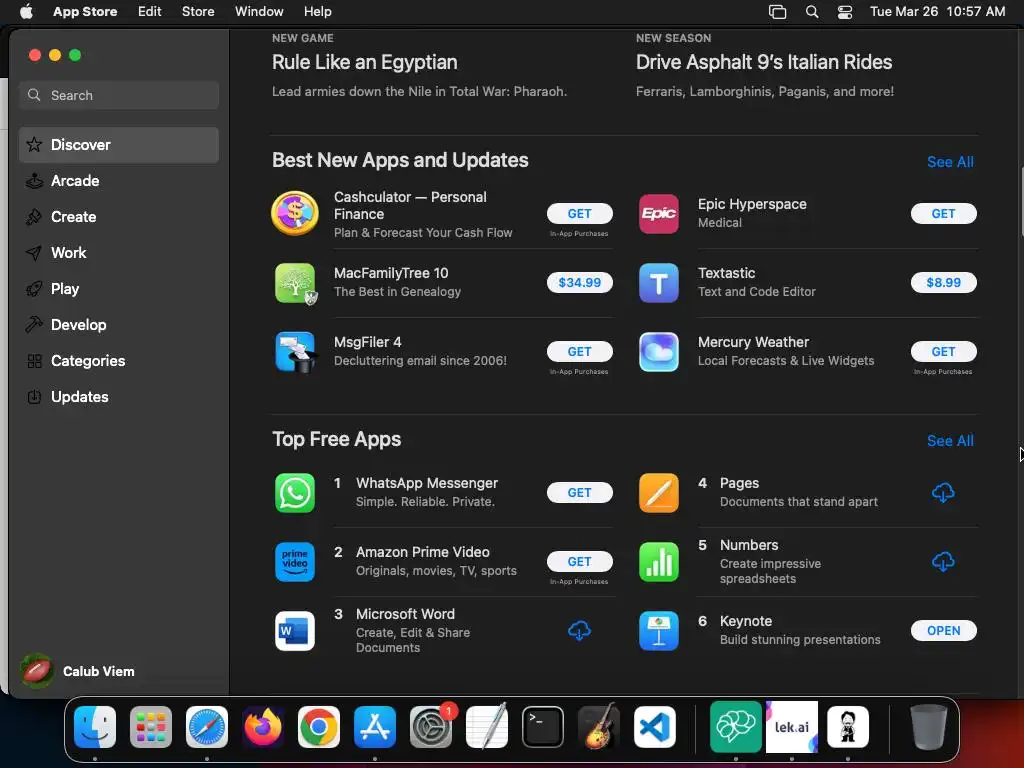The height and width of the screenshot is (768, 1024).
Task: Open the Numbers app icon
Action: pos(658,562)
